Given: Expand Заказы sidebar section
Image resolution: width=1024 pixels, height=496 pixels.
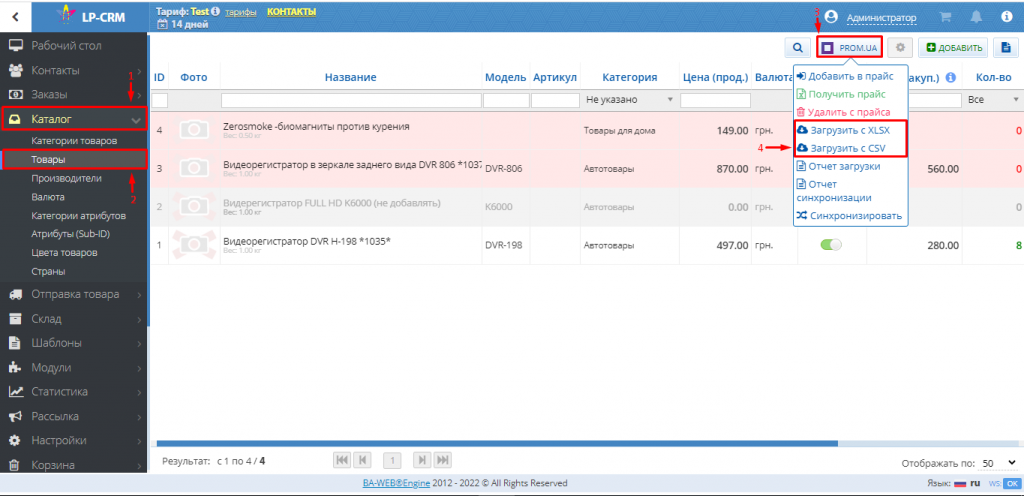Looking at the screenshot, I should pos(74,94).
